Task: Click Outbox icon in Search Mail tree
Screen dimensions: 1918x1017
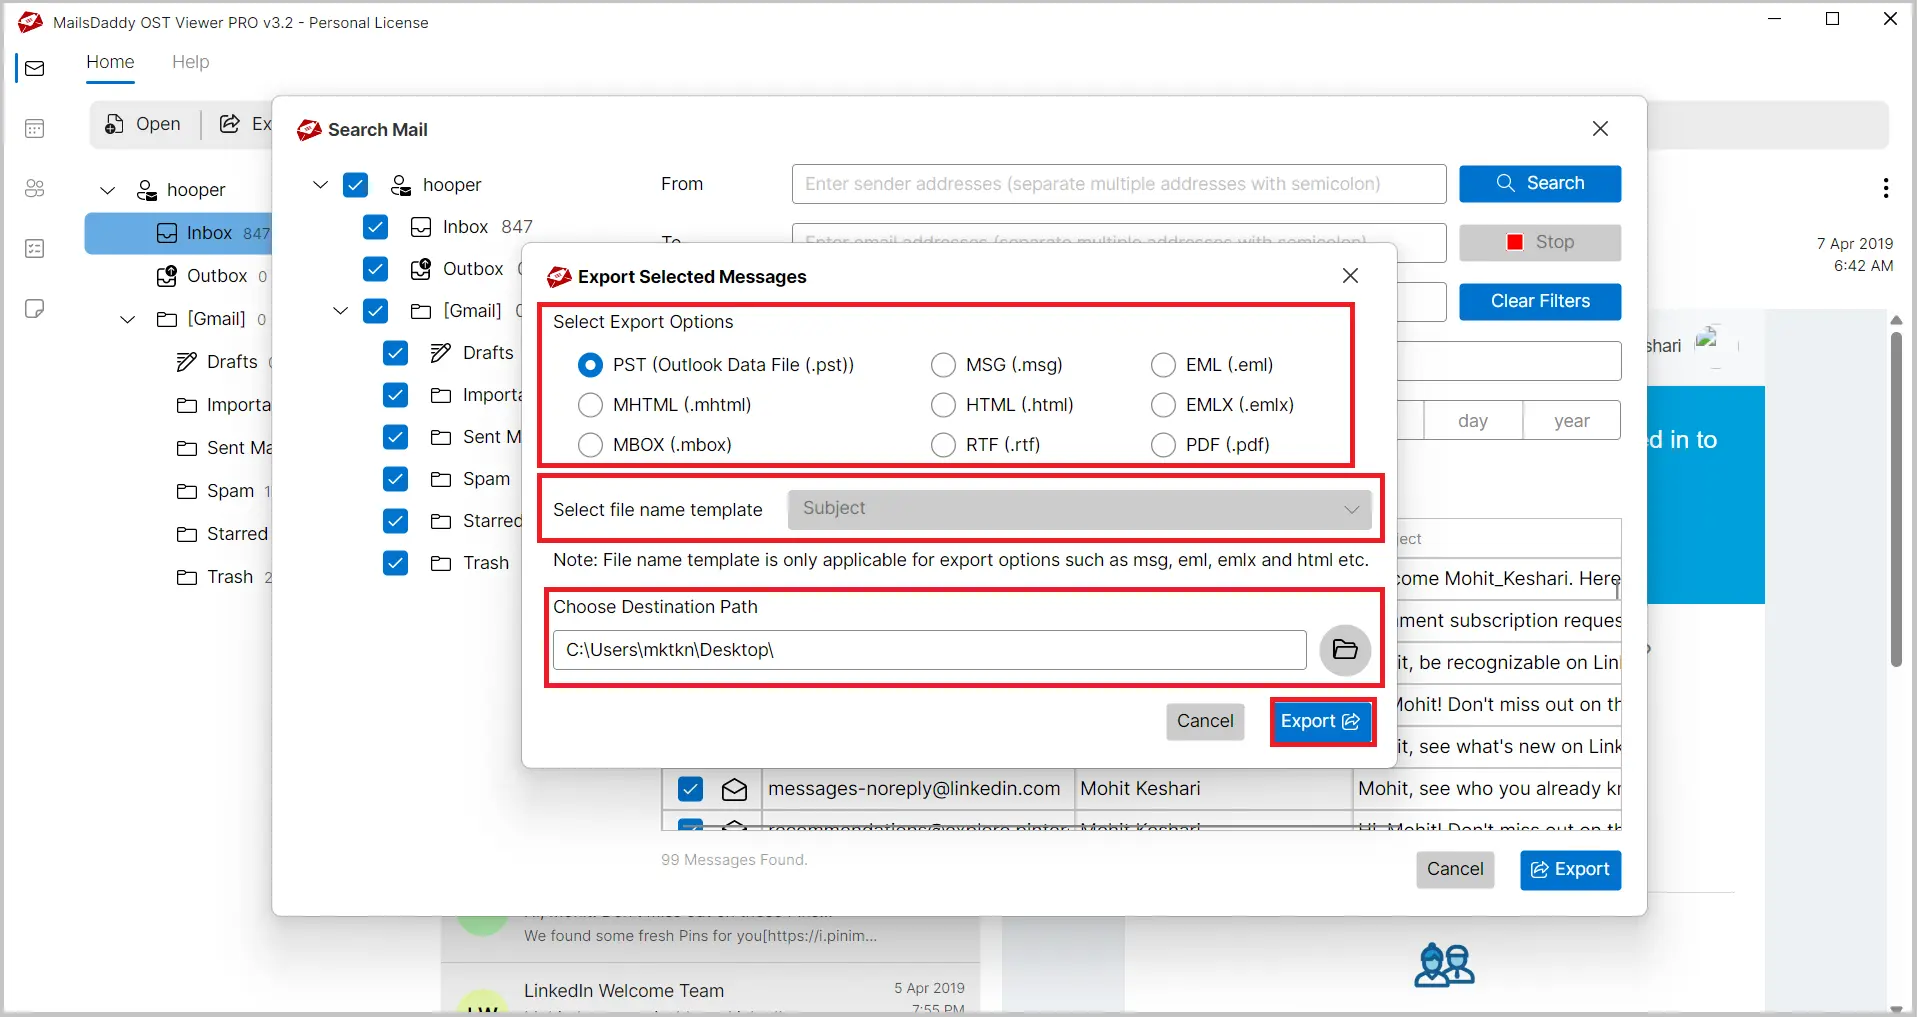Action: click(x=421, y=269)
